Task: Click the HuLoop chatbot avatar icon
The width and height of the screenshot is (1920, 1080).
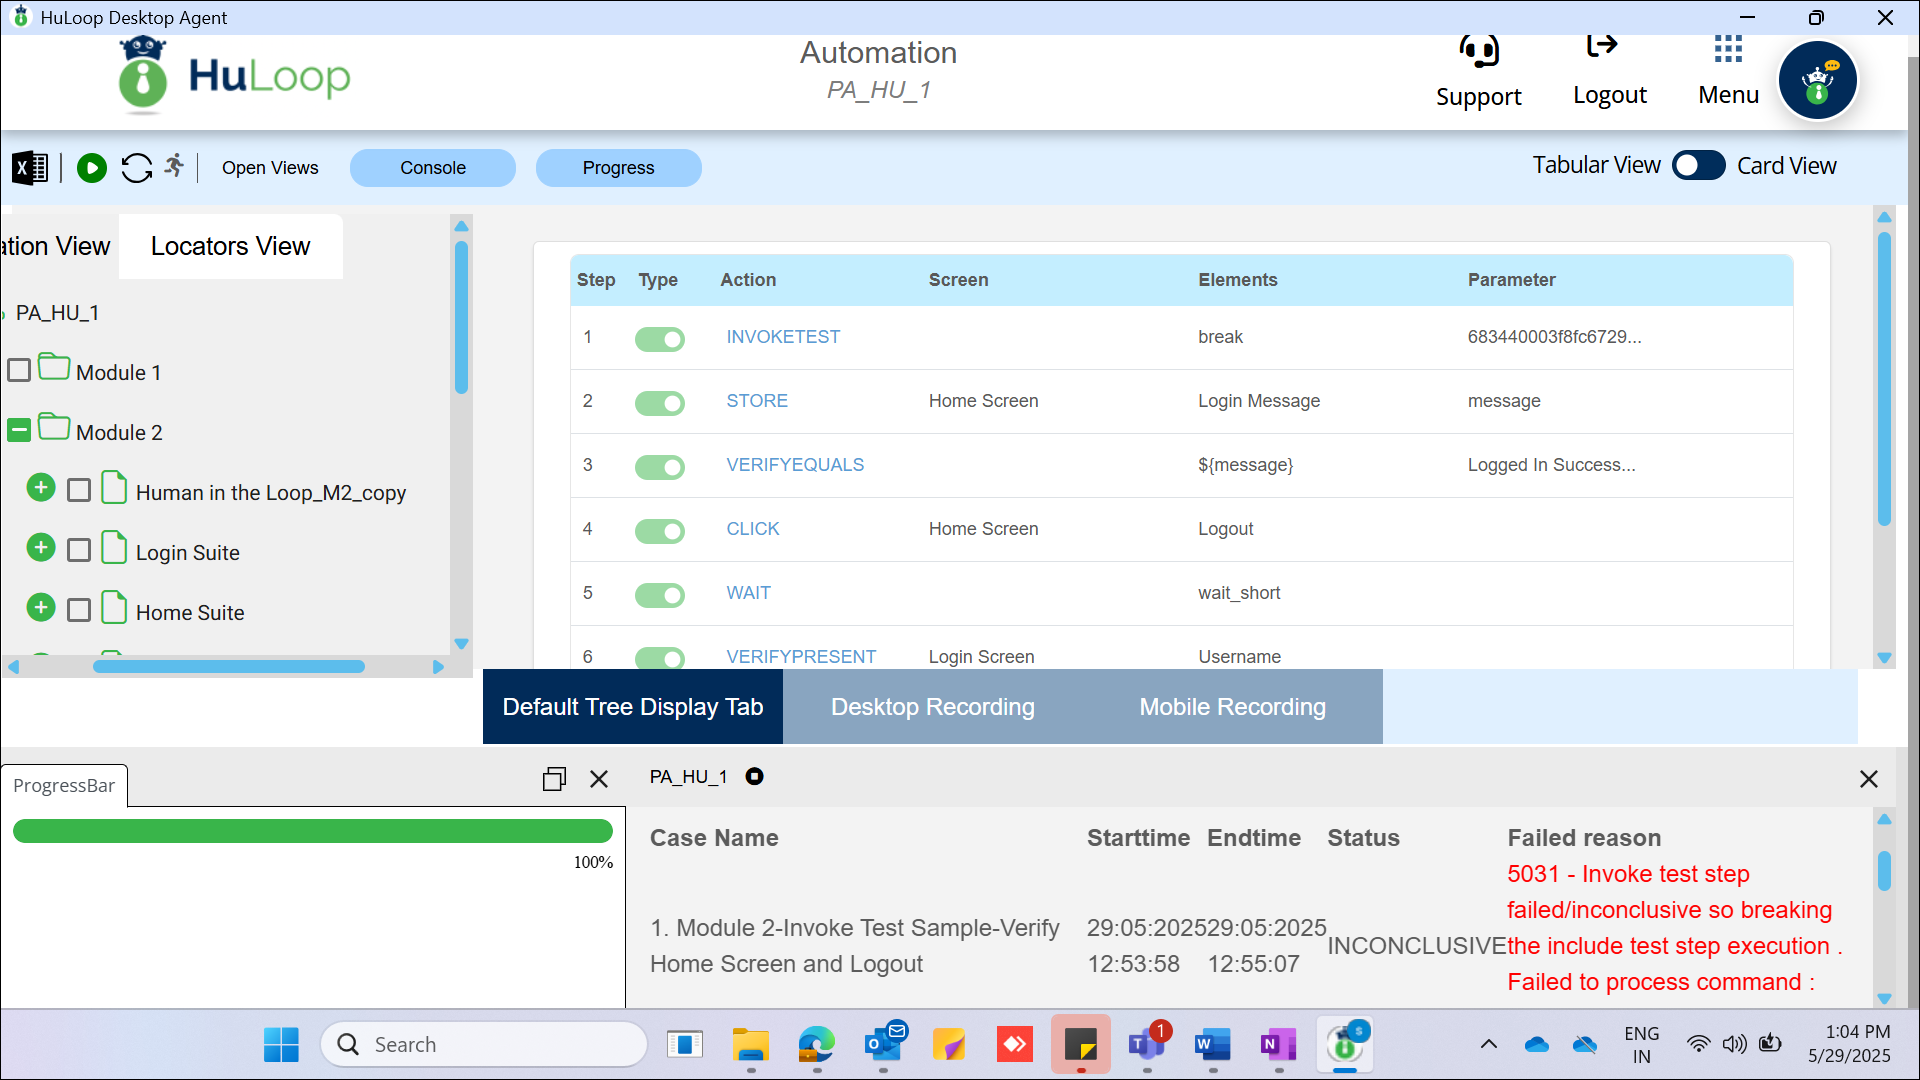Action: [1817, 82]
